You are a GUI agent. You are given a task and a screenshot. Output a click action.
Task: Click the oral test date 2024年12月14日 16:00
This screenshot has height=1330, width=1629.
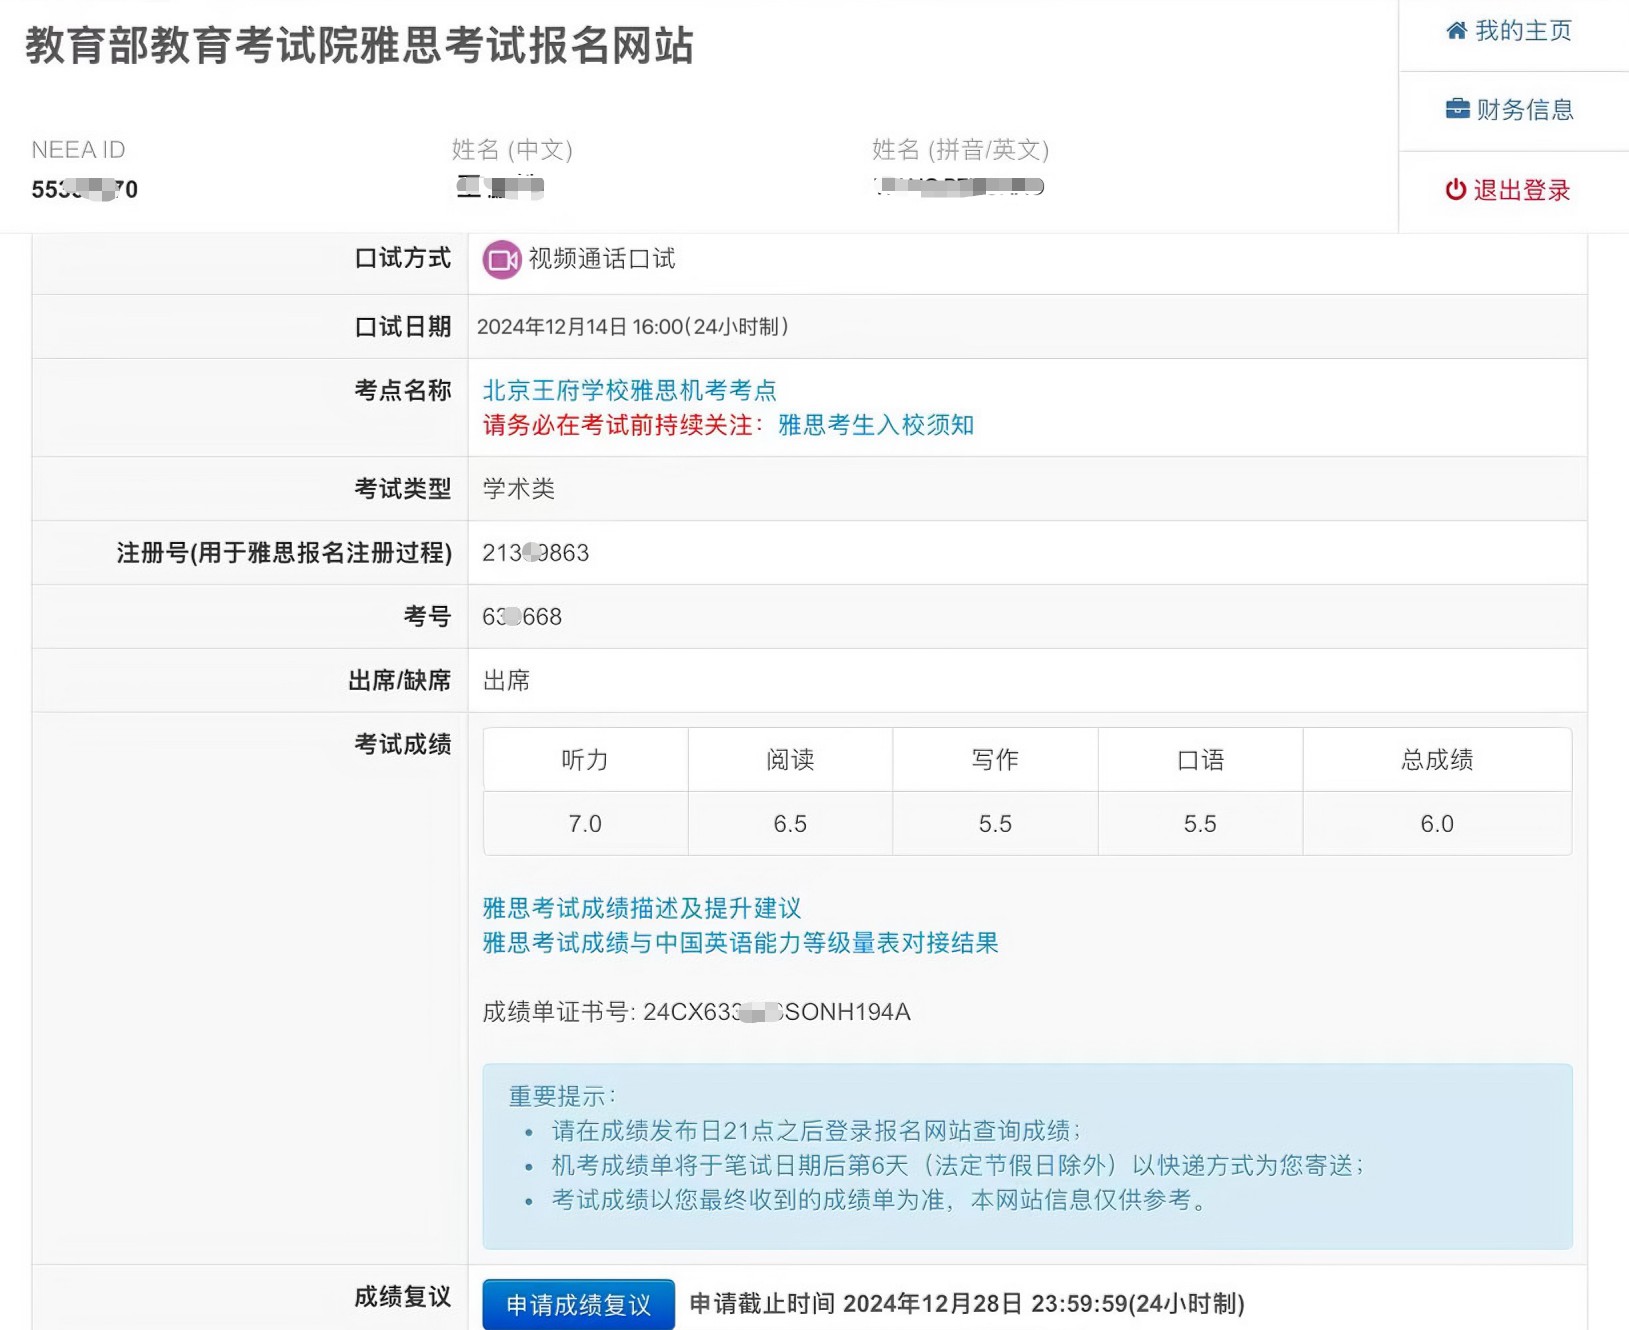coord(633,327)
